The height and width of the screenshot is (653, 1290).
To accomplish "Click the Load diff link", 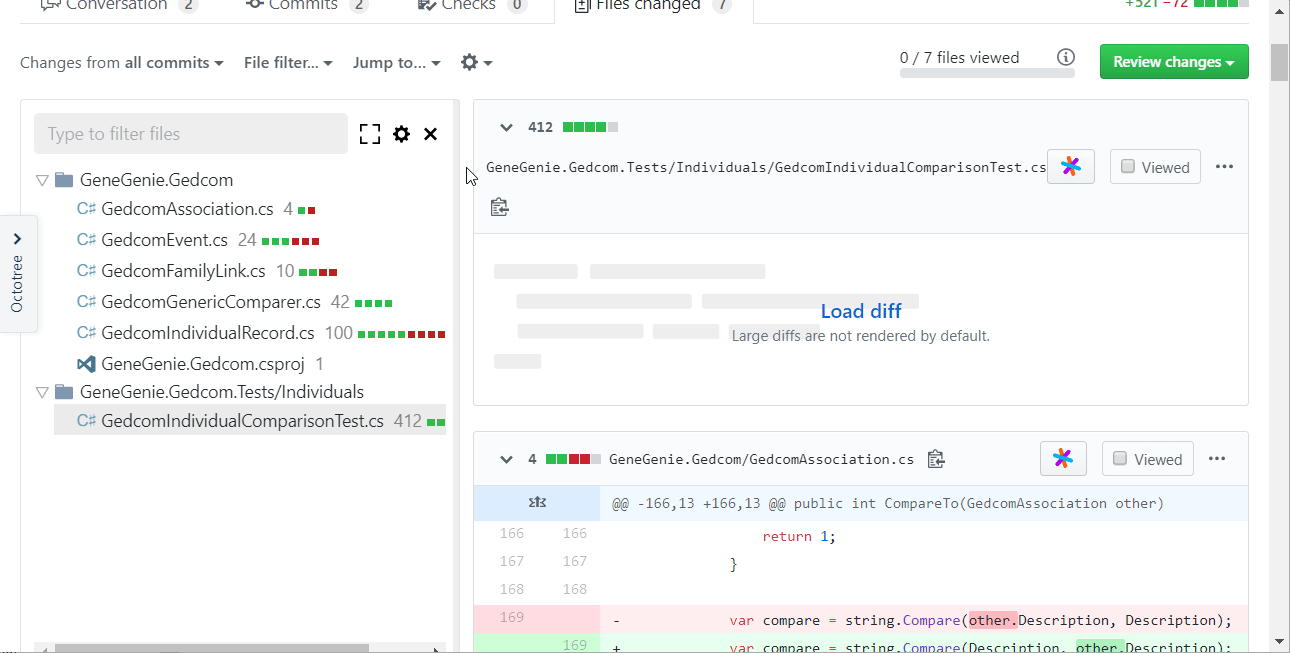I will (861, 311).
